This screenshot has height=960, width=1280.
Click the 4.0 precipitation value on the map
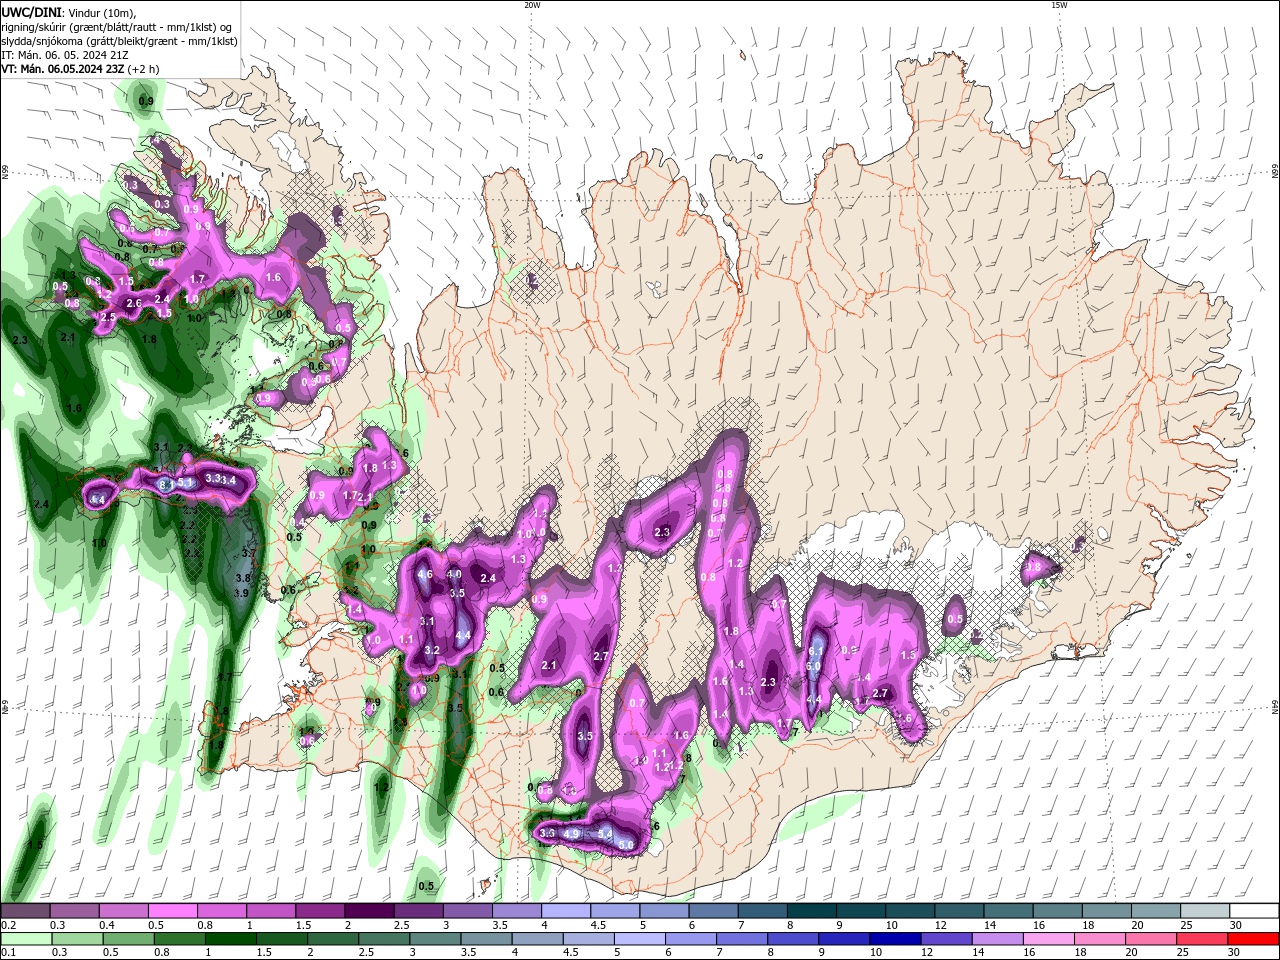click(454, 575)
